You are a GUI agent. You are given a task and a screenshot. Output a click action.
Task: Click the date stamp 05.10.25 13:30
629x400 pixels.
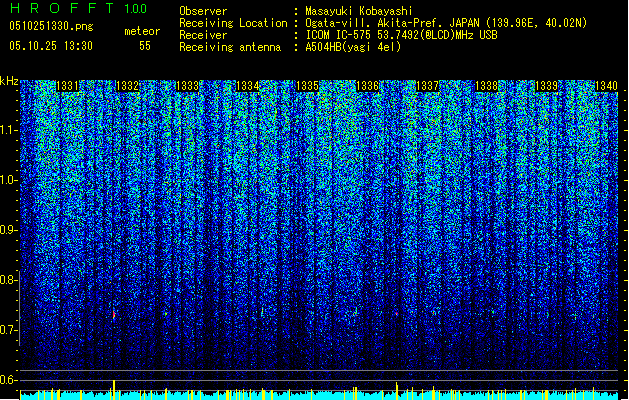51,46
